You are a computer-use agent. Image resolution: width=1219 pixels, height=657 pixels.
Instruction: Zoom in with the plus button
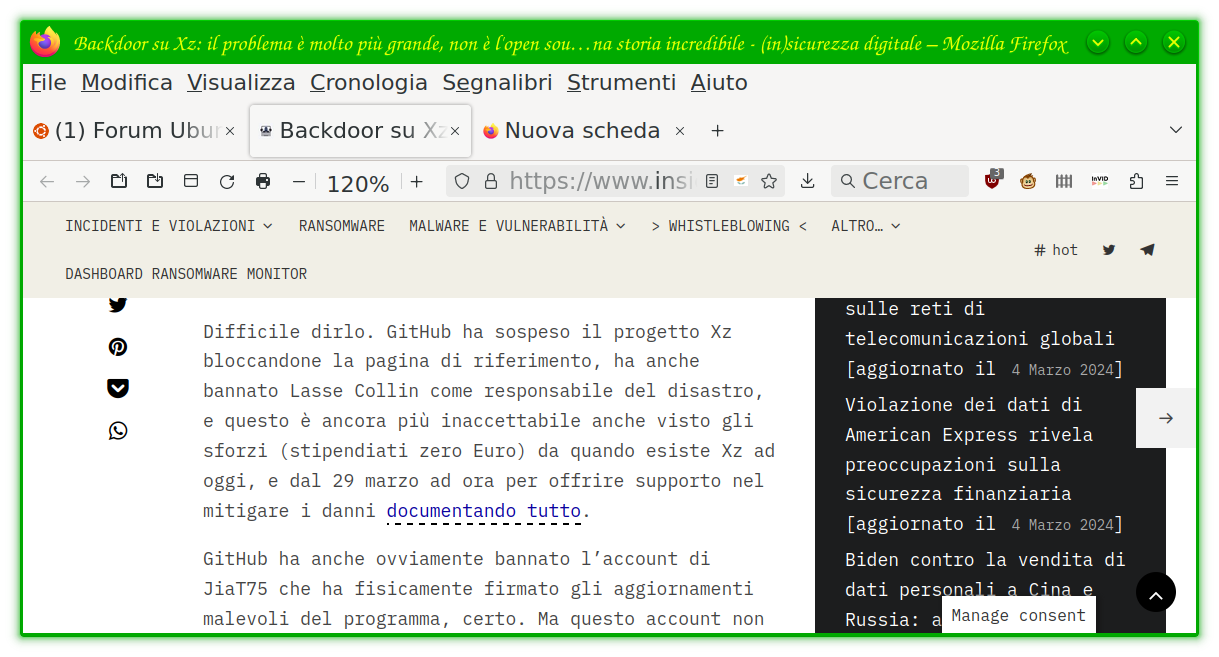click(417, 181)
